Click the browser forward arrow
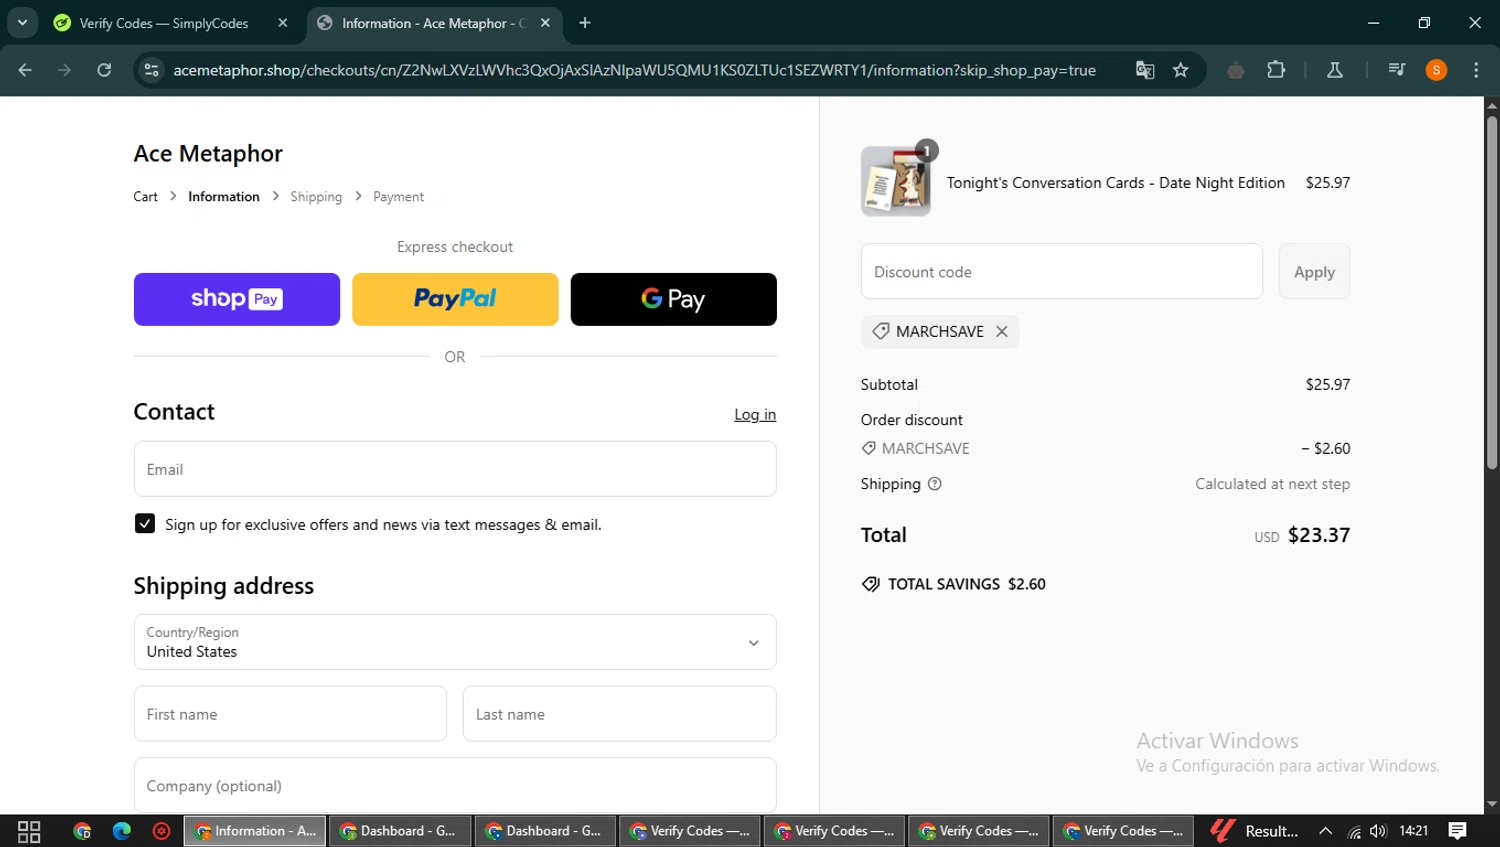Viewport: 1500px width, 847px height. pyautogui.click(x=64, y=70)
